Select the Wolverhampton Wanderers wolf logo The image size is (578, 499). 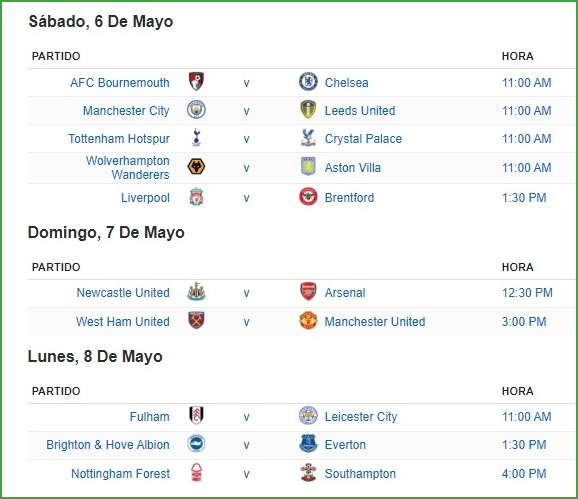pyautogui.click(x=196, y=167)
